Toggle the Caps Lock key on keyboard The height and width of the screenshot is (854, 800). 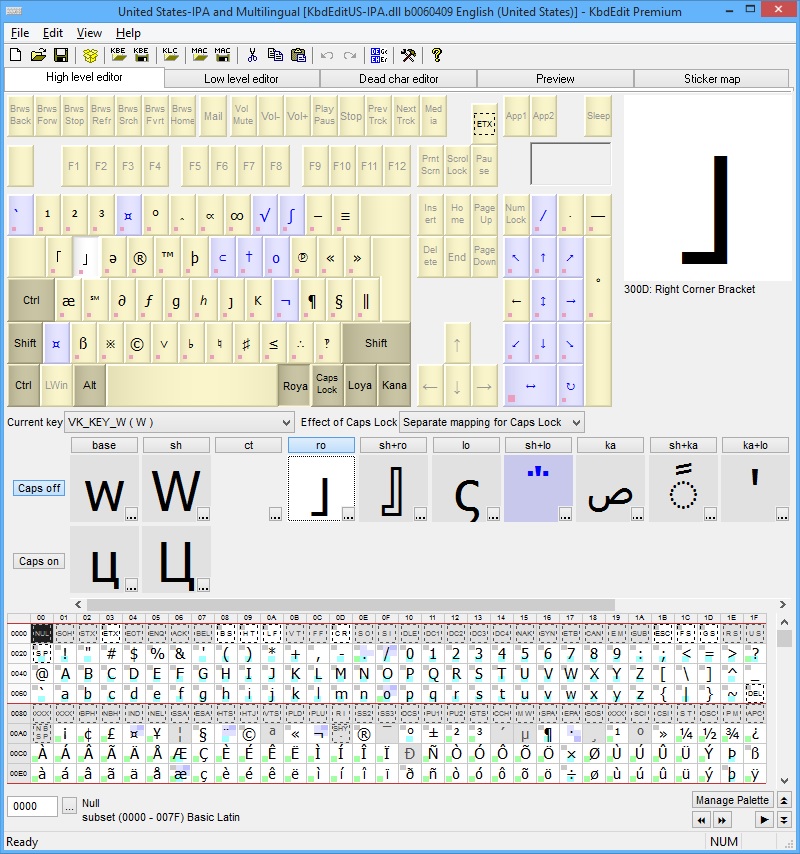coord(327,384)
